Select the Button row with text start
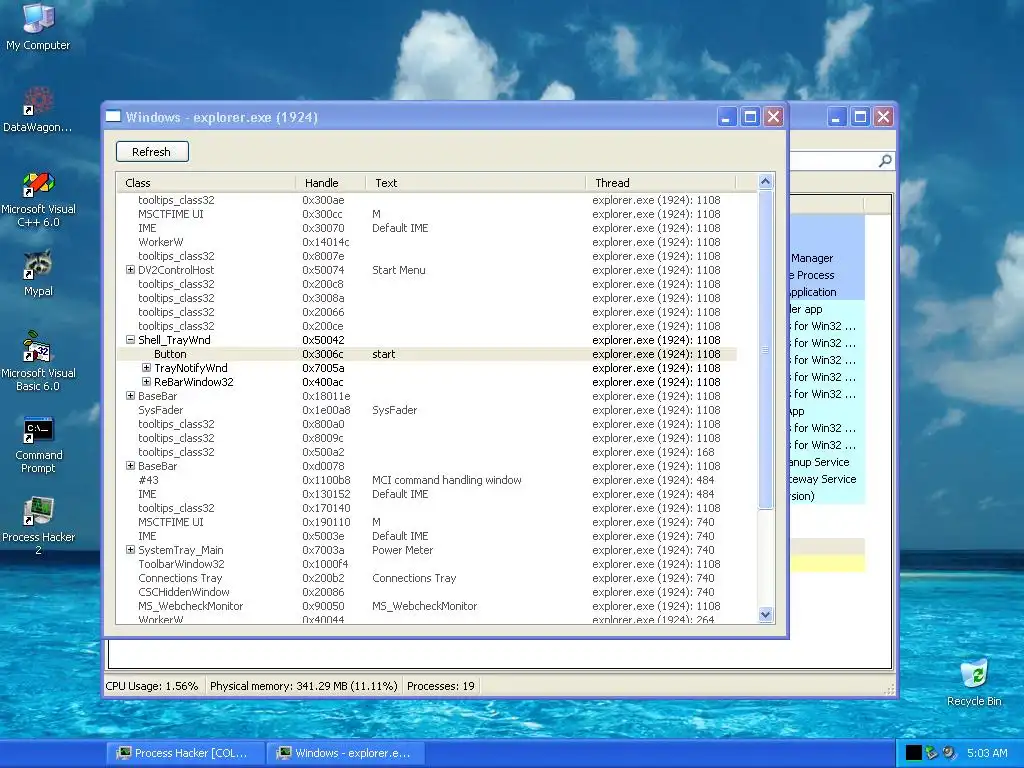Image resolution: width=1024 pixels, height=768 pixels. click(x=427, y=354)
